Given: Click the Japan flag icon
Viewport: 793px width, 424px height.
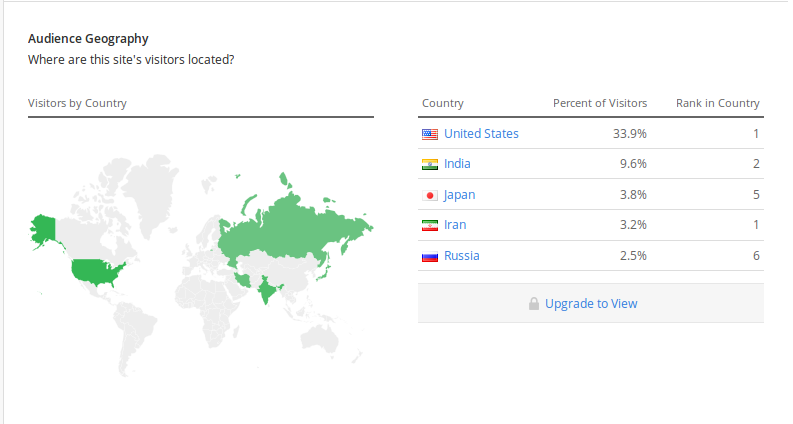Looking at the screenshot, I should 430,195.
